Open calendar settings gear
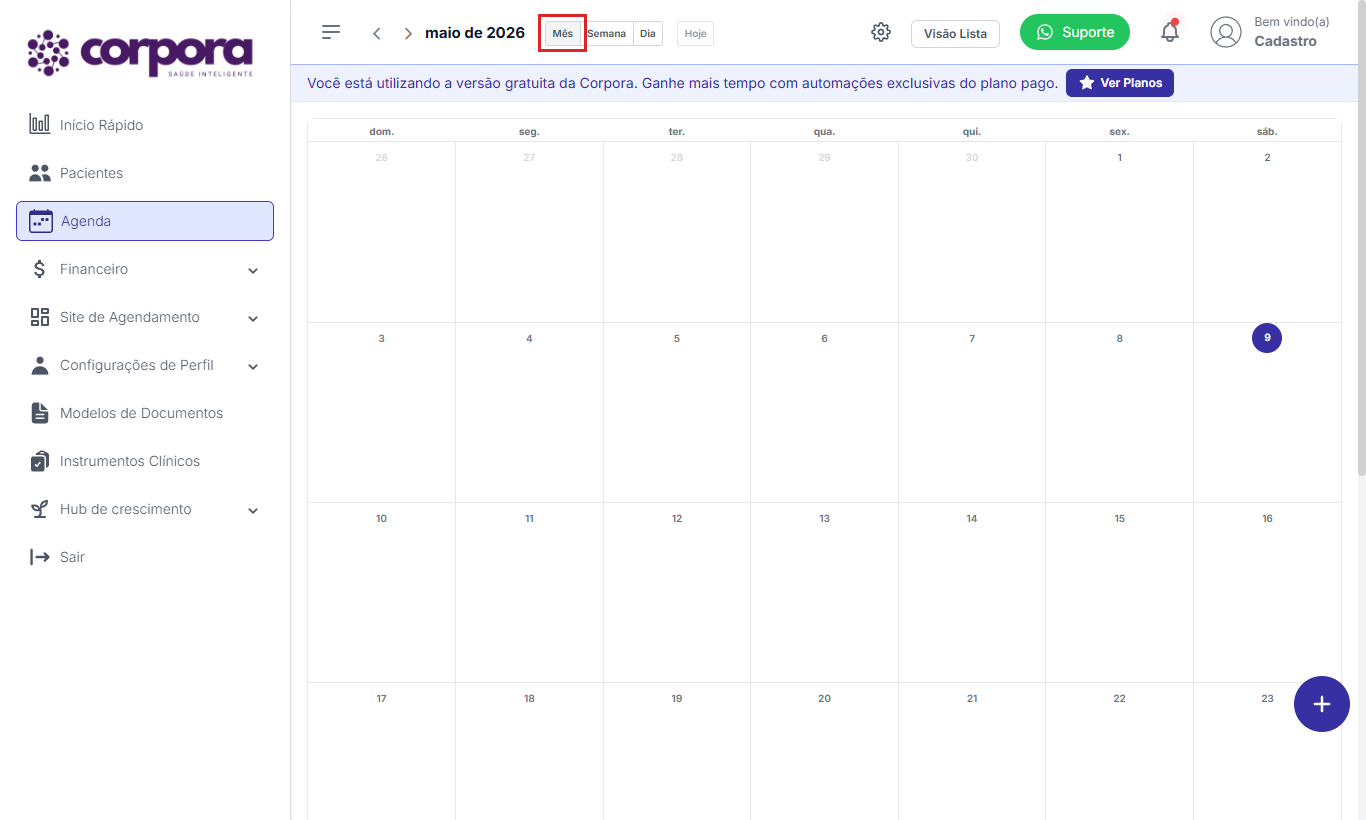The width and height of the screenshot is (1366, 820). (881, 32)
